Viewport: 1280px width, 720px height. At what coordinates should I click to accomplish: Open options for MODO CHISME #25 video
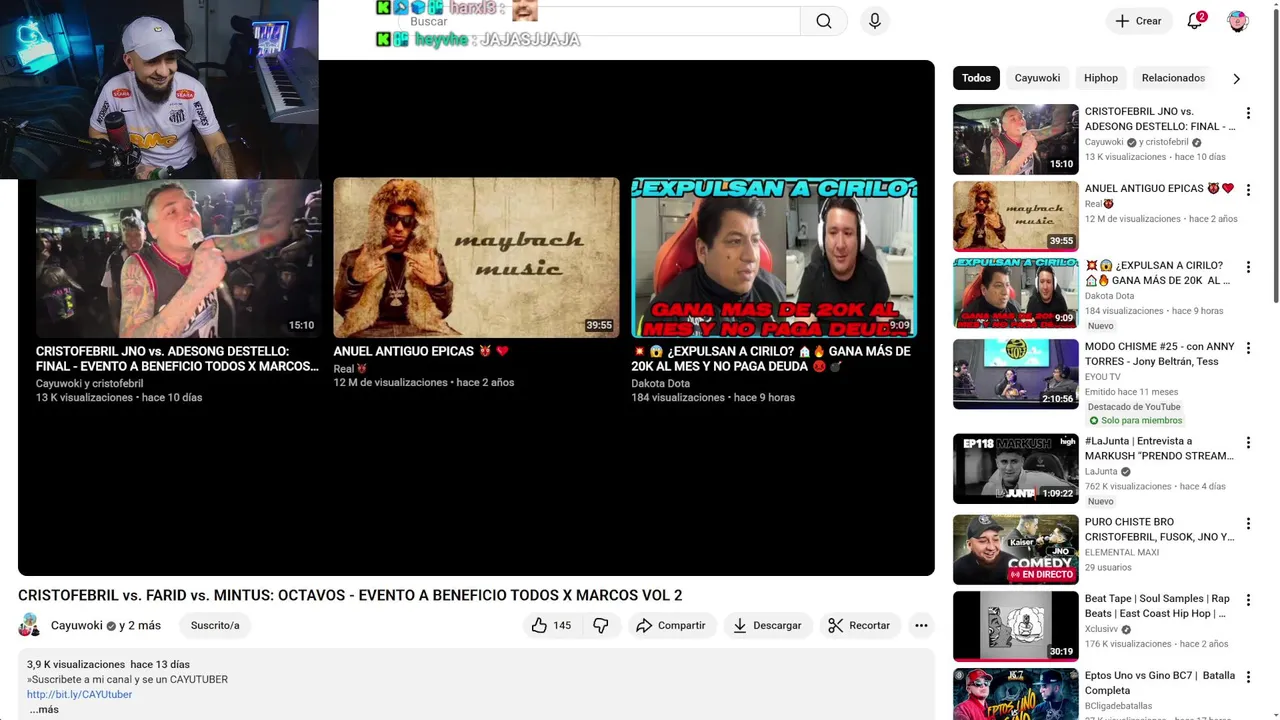click(1248, 348)
